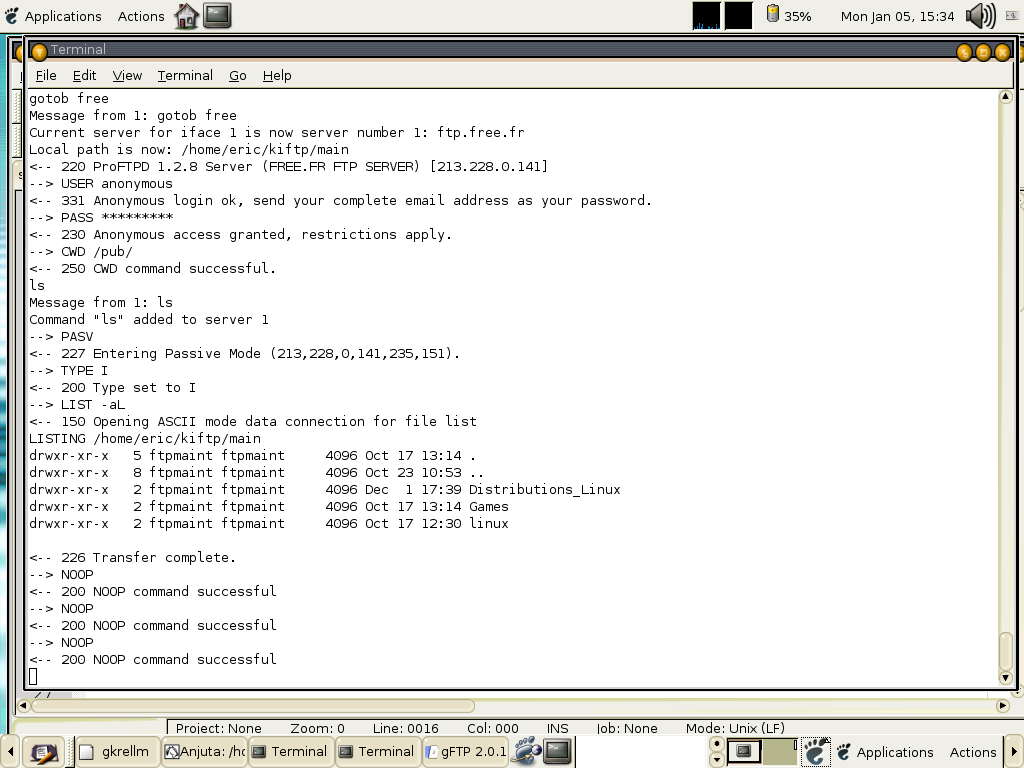Screen dimensions: 1024x768
Task: Open the File menu
Action: coord(46,75)
